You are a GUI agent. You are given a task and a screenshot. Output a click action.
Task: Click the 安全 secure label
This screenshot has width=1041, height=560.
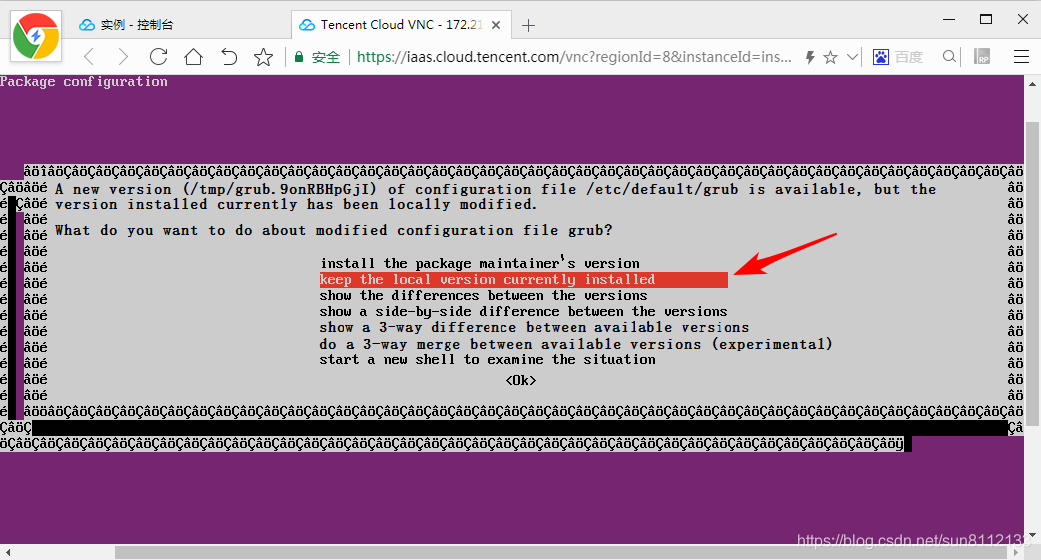click(x=325, y=57)
